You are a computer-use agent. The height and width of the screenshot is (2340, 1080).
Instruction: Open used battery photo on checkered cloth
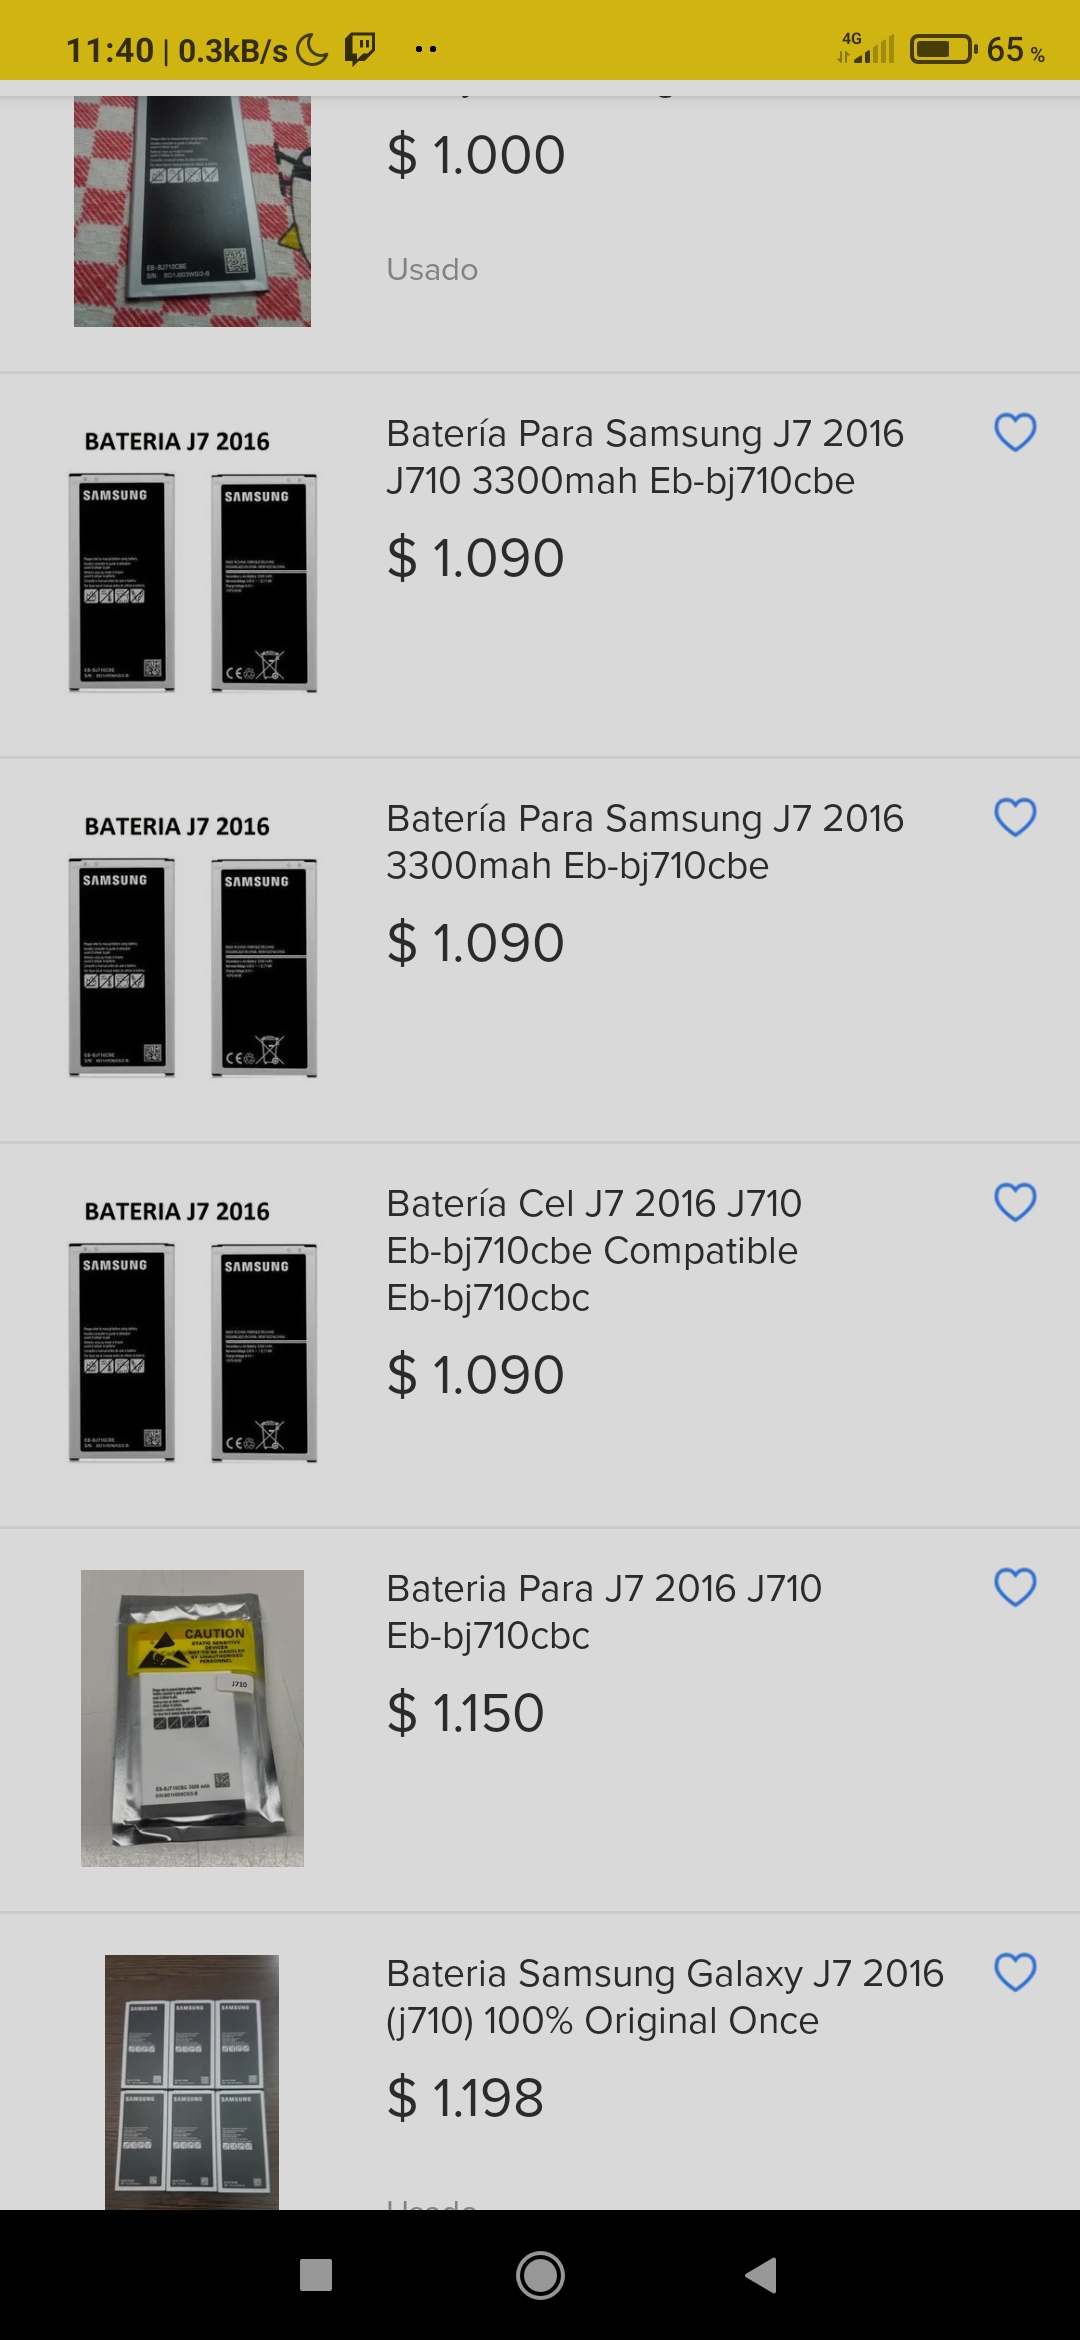click(192, 211)
